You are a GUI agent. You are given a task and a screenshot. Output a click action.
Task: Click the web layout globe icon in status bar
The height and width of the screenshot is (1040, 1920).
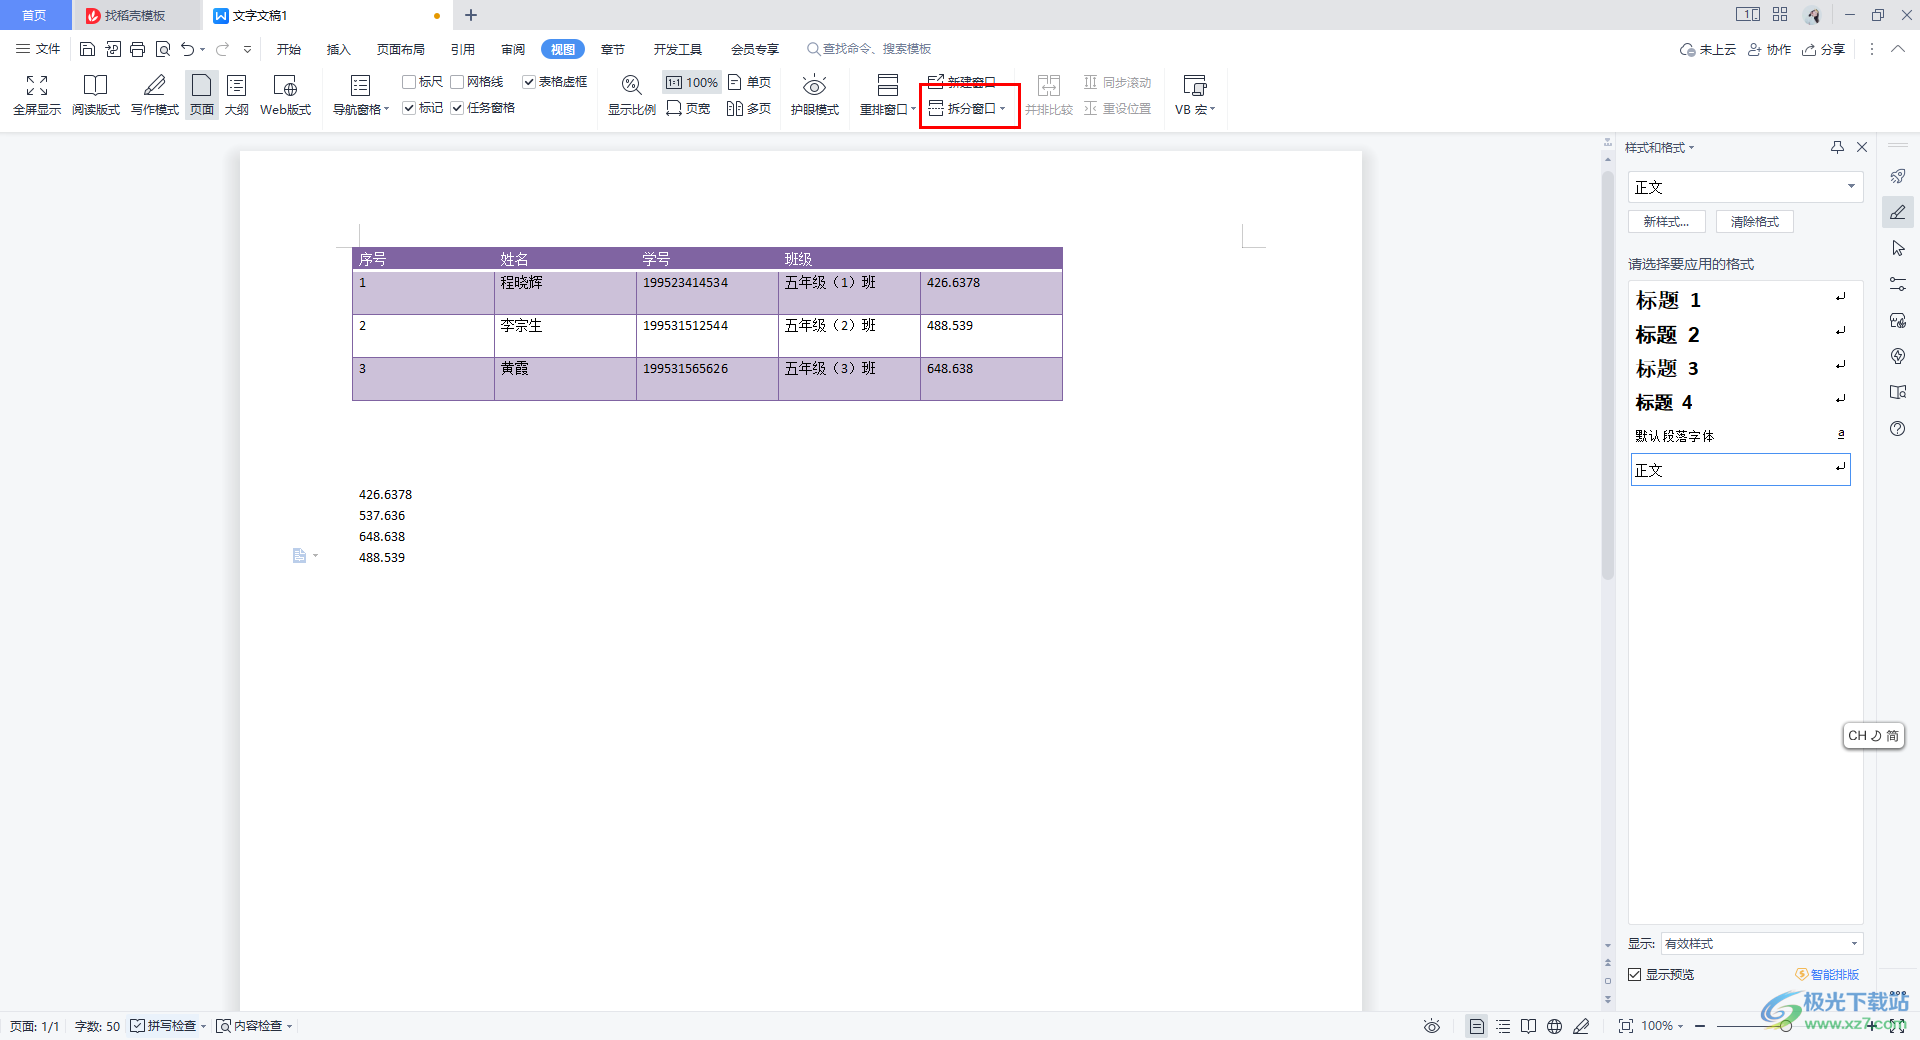click(x=1554, y=1026)
